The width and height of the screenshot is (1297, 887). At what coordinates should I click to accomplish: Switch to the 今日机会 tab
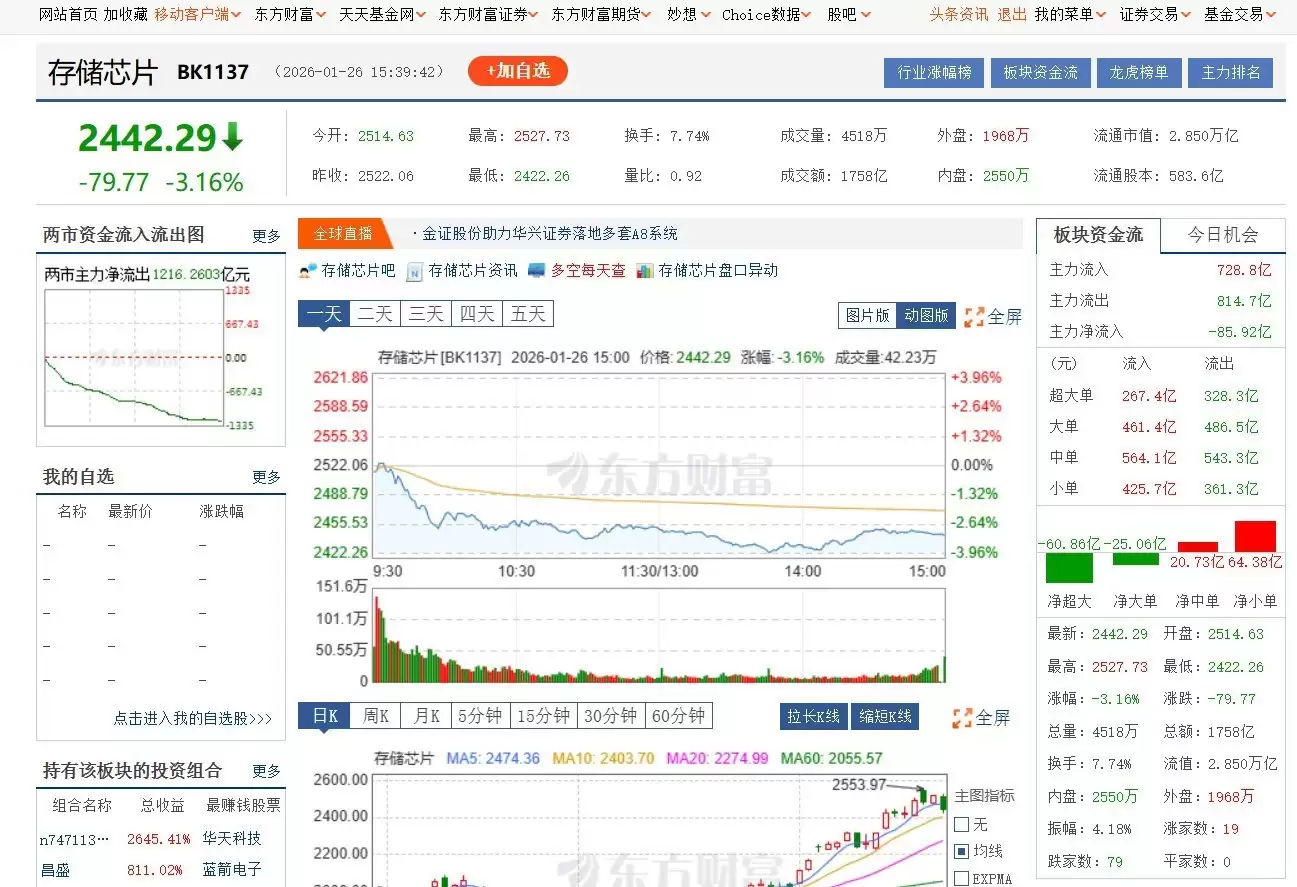click(1222, 235)
